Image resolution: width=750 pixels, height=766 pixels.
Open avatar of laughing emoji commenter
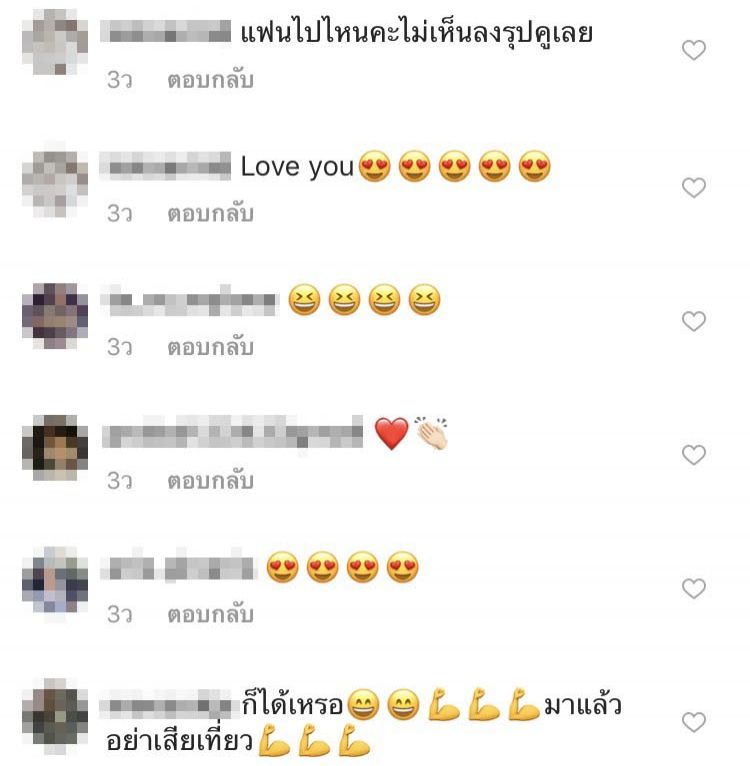point(55,315)
